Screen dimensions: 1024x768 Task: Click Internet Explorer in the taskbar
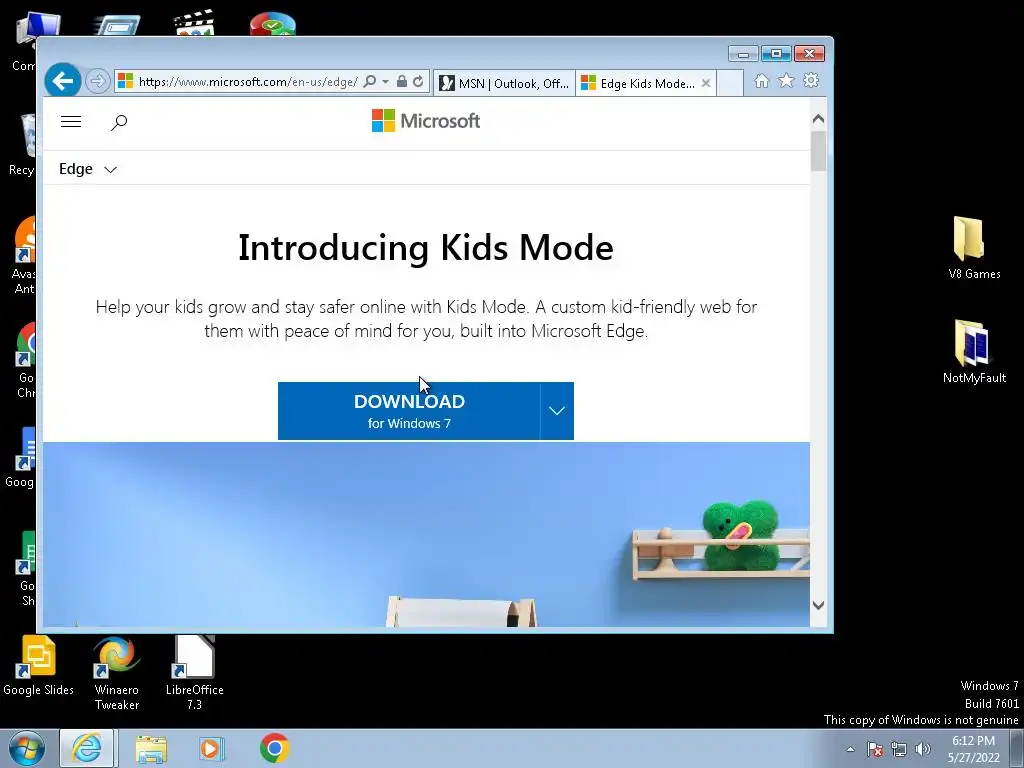[x=88, y=748]
